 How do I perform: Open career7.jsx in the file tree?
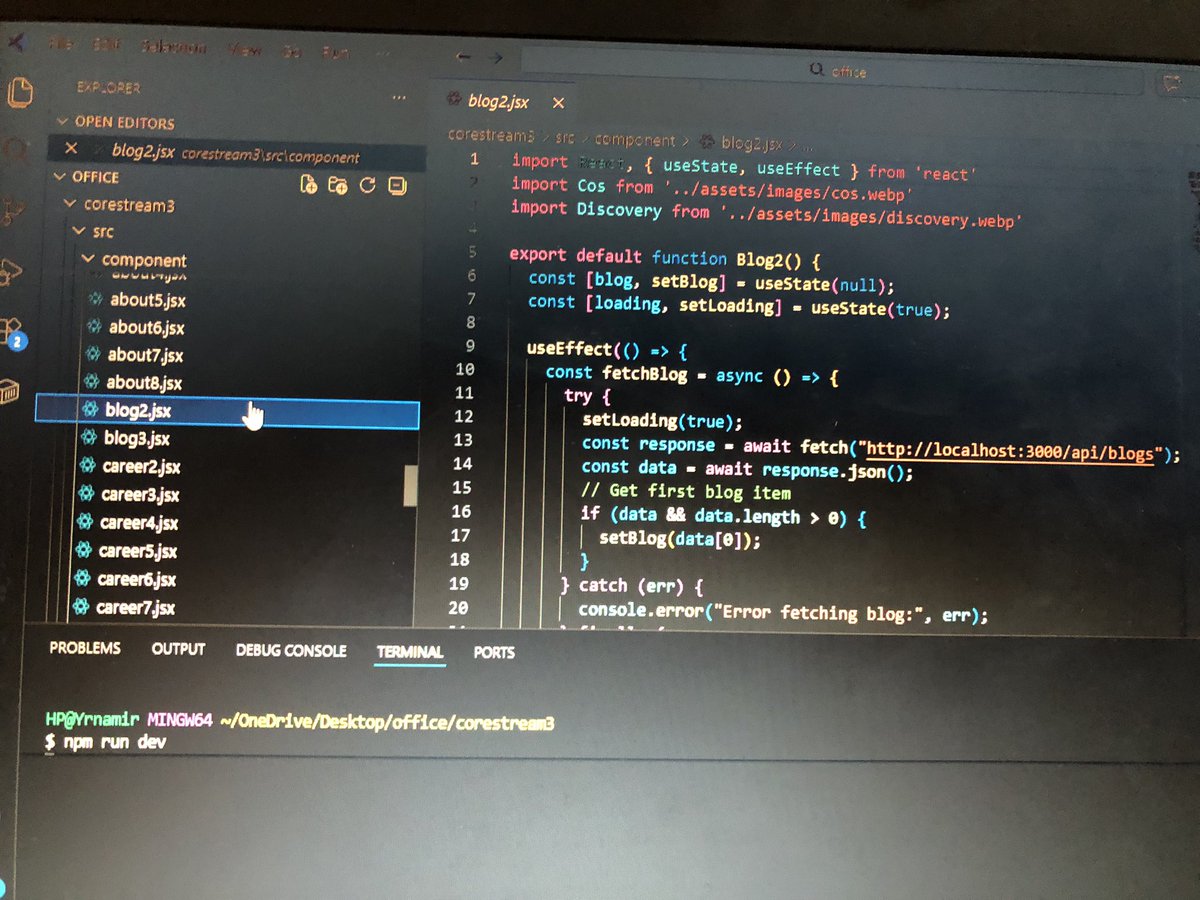(135, 607)
